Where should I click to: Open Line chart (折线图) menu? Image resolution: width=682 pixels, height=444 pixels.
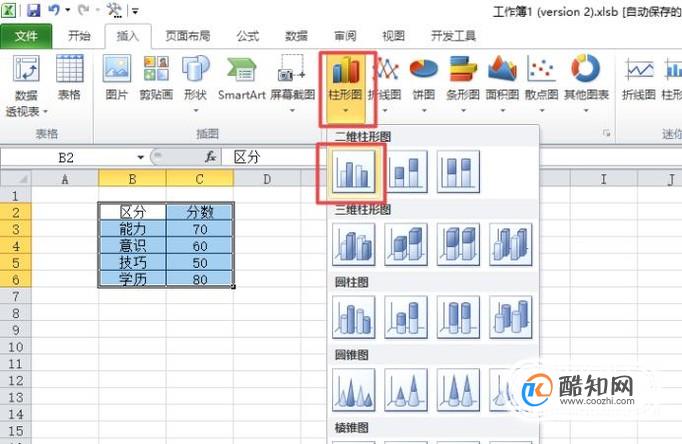(385, 83)
